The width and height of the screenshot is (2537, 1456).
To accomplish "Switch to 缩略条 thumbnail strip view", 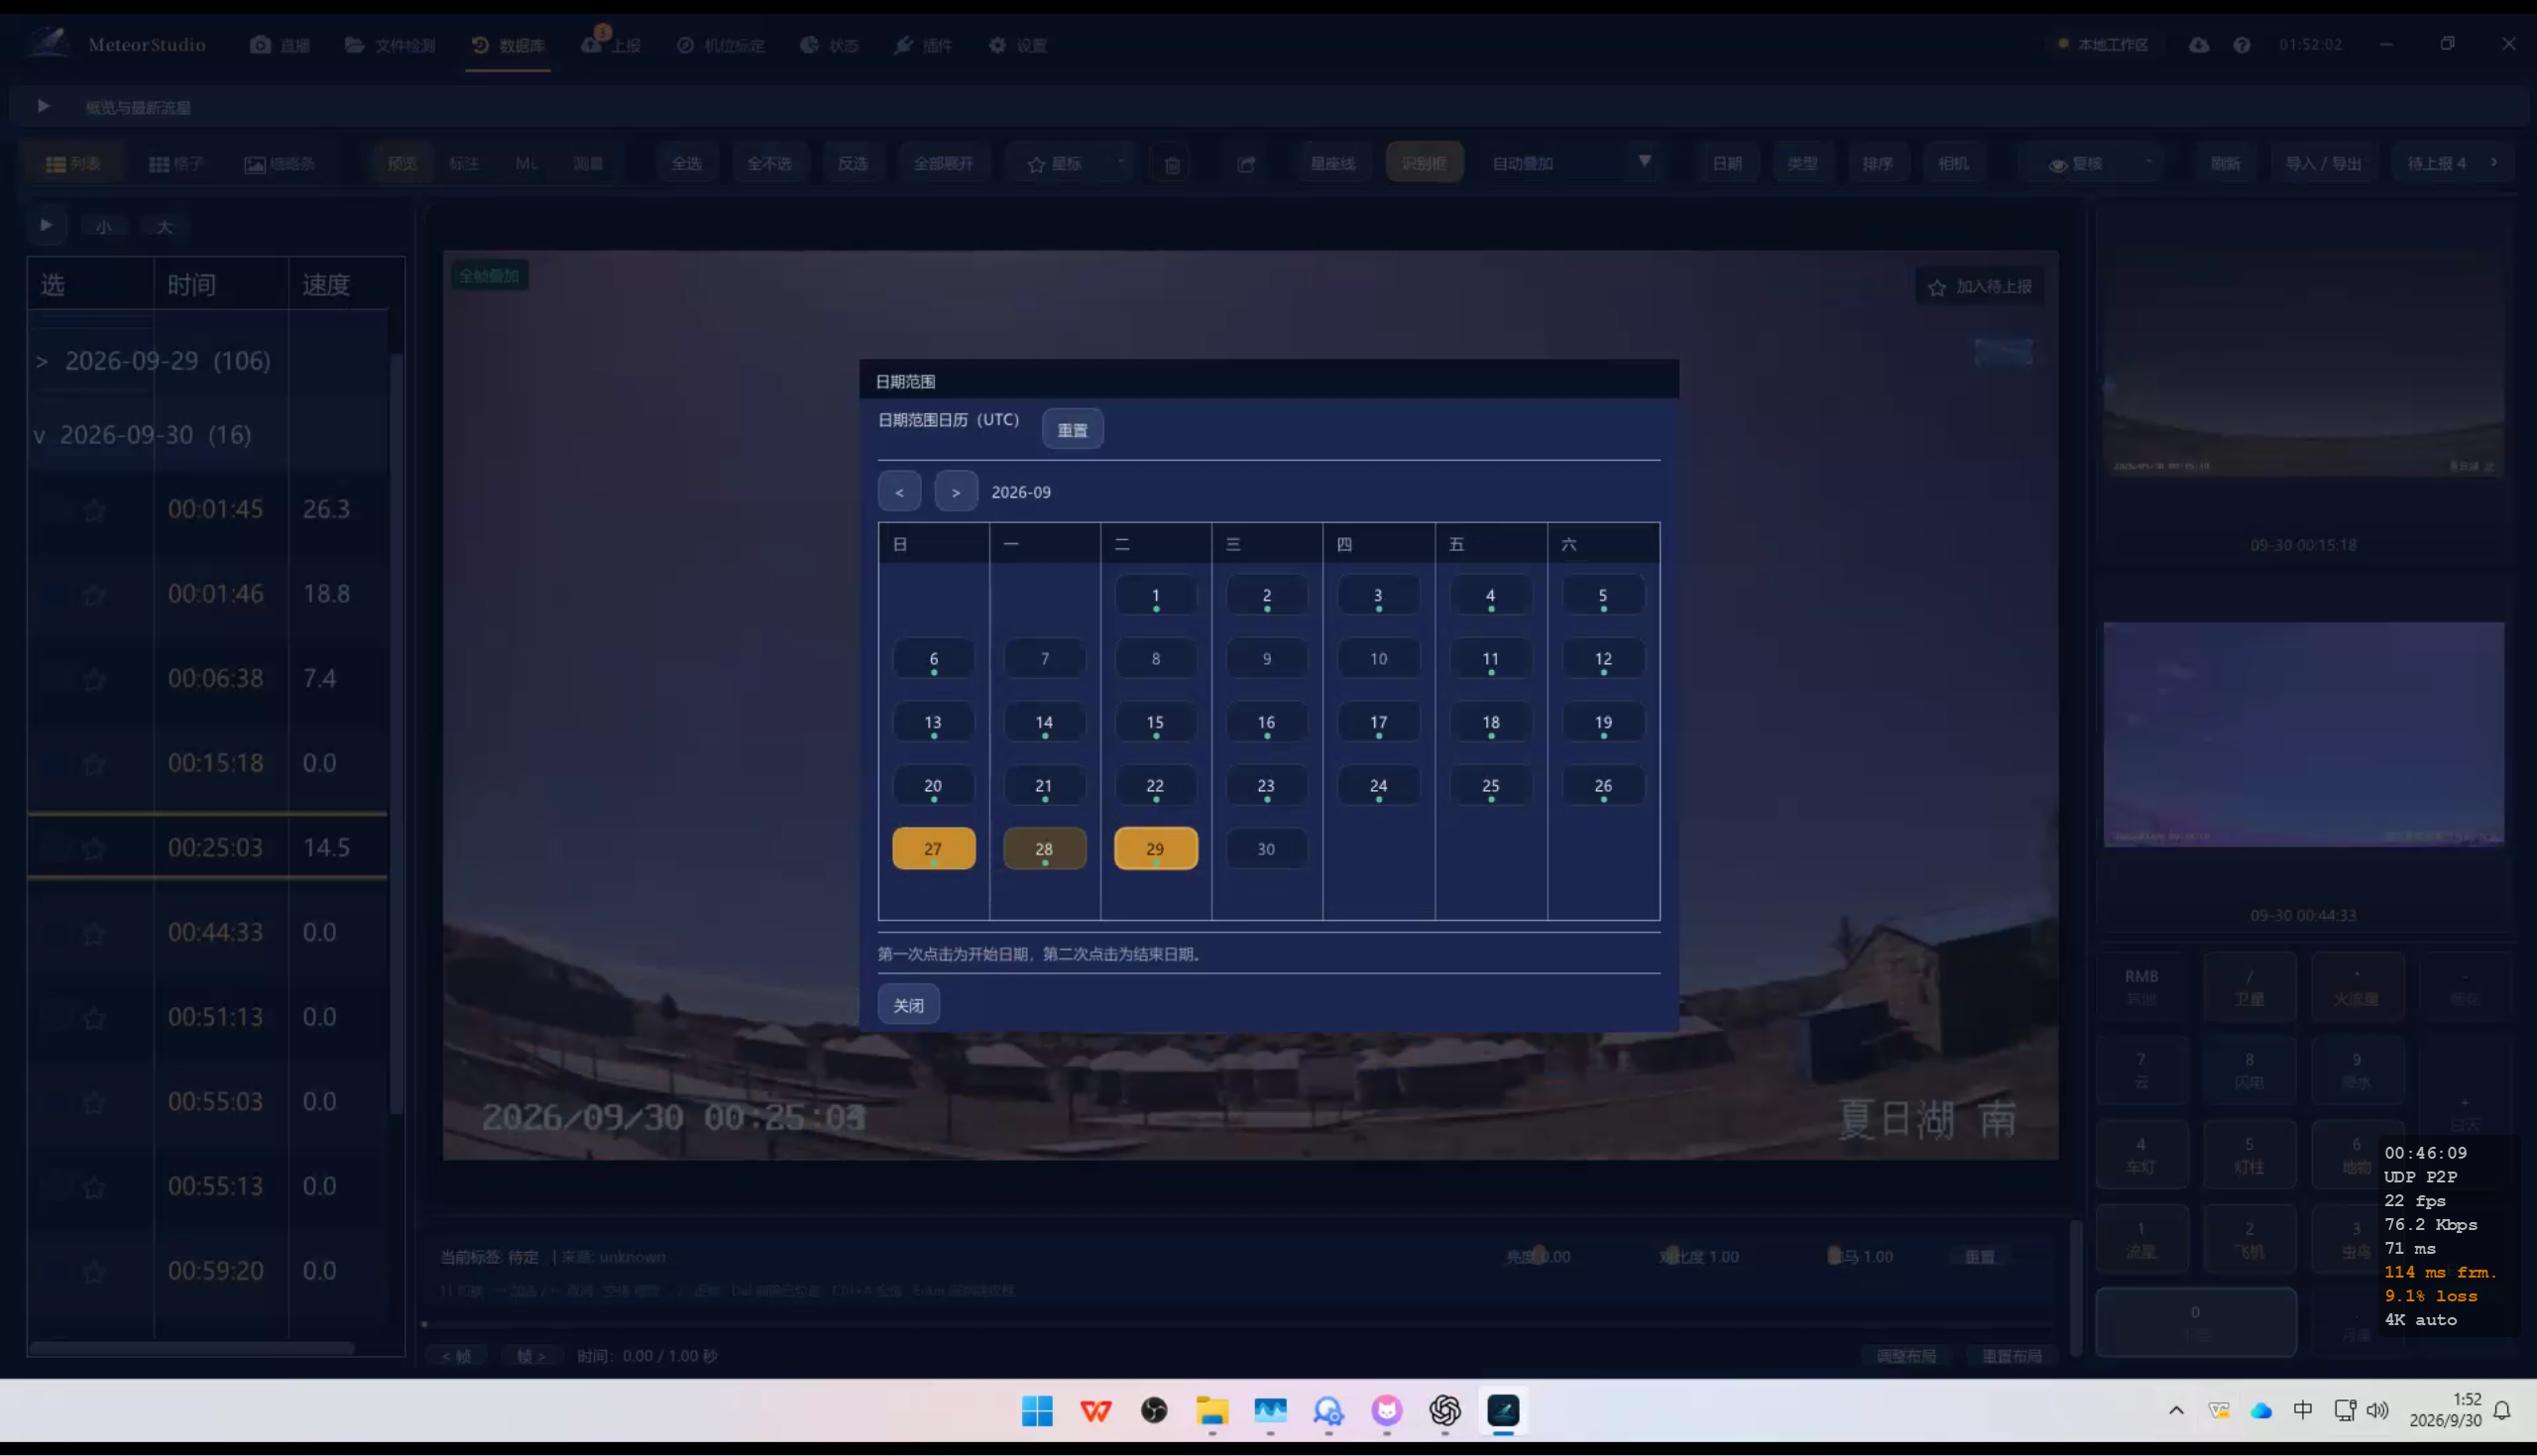I will (x=280, y=163).
